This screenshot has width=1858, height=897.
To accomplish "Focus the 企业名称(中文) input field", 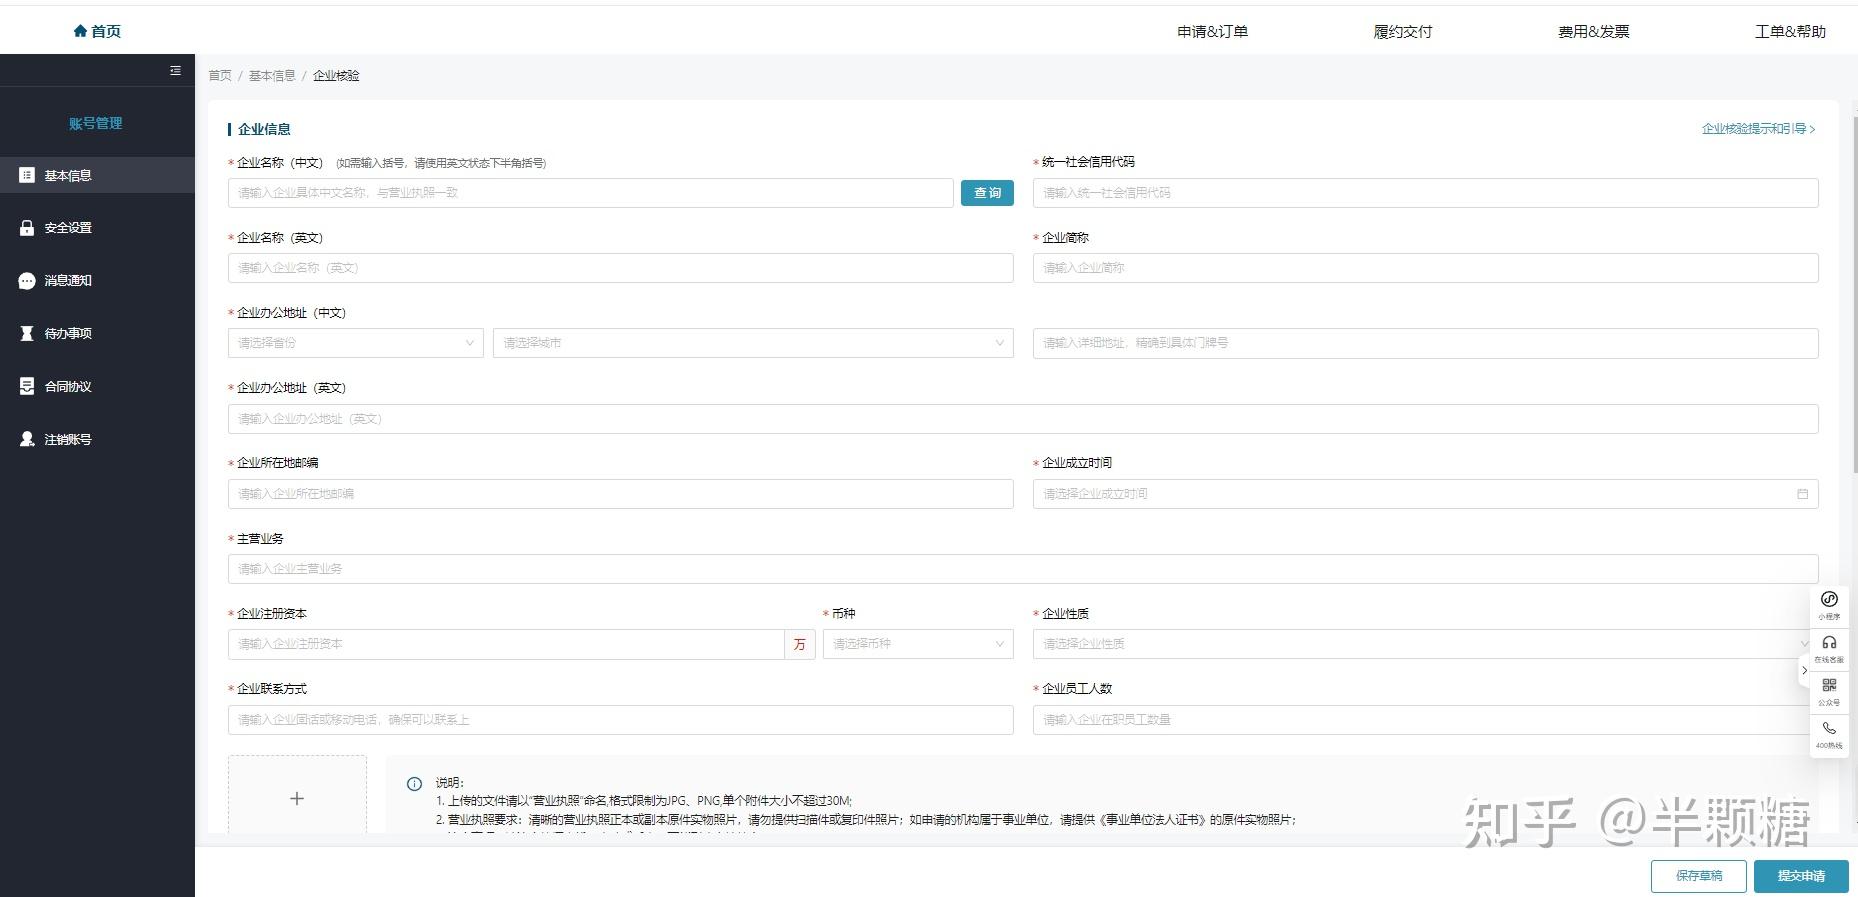I will 590,193.
